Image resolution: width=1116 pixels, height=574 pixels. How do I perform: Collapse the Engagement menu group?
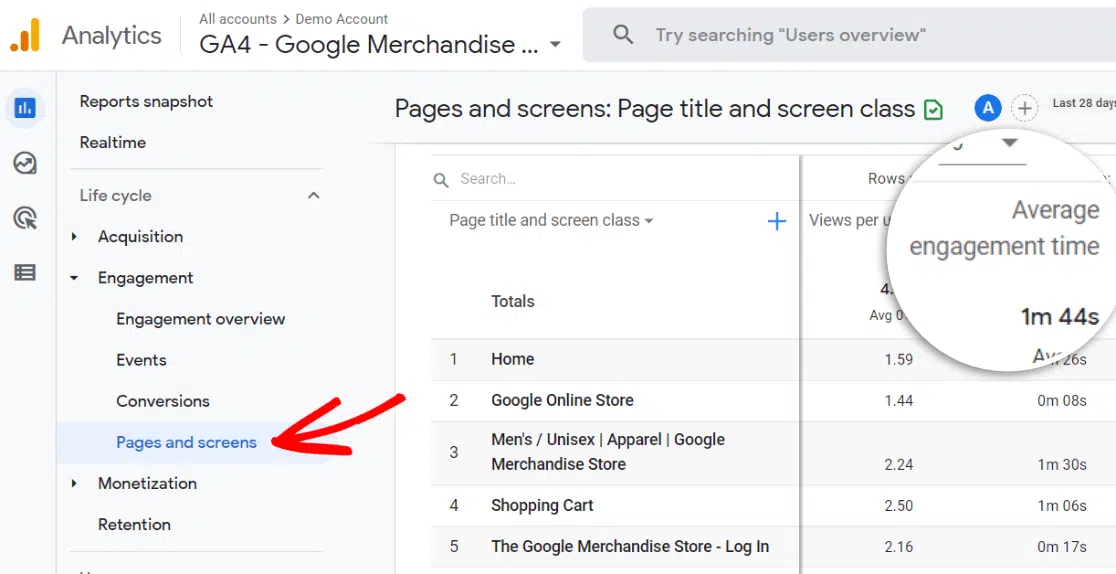74,278
